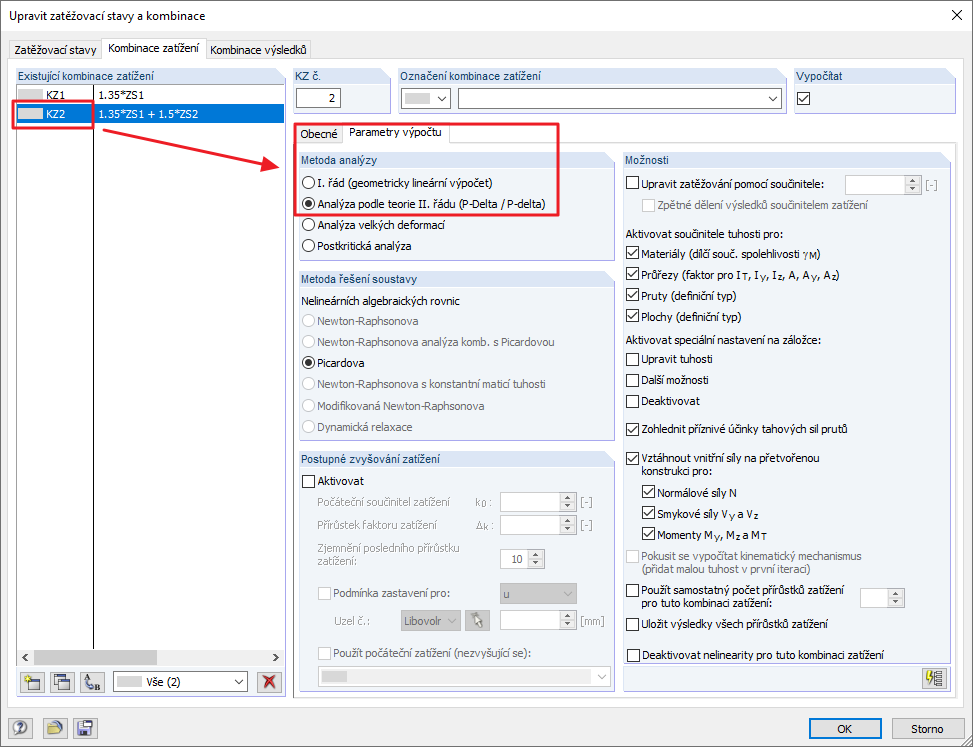Click the renumber combinations icon
The width and height of the screenshot is (973, 747).
click(92, 682)
